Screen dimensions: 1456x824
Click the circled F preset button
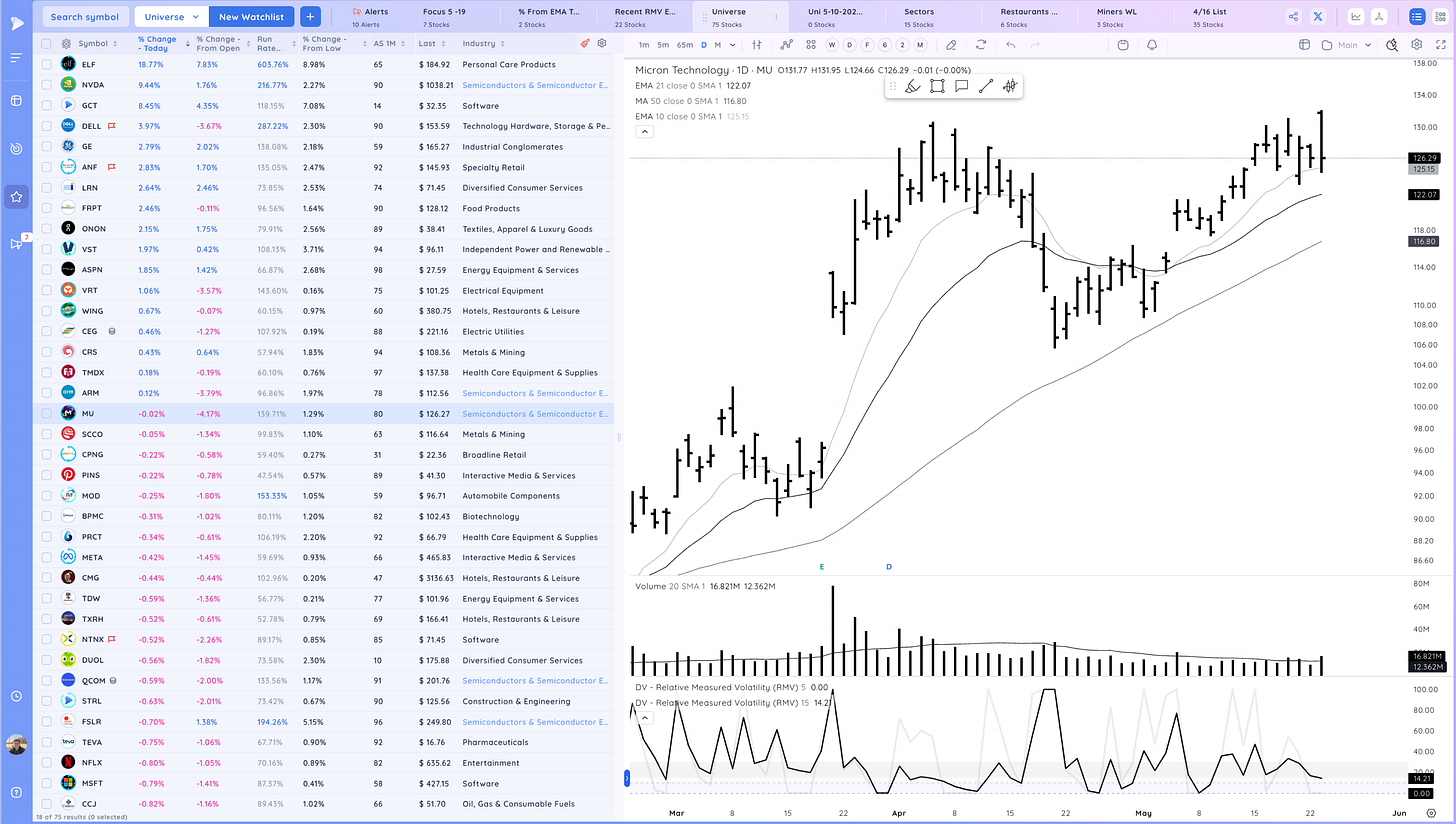pyautogui.click(x=869, y=44)
